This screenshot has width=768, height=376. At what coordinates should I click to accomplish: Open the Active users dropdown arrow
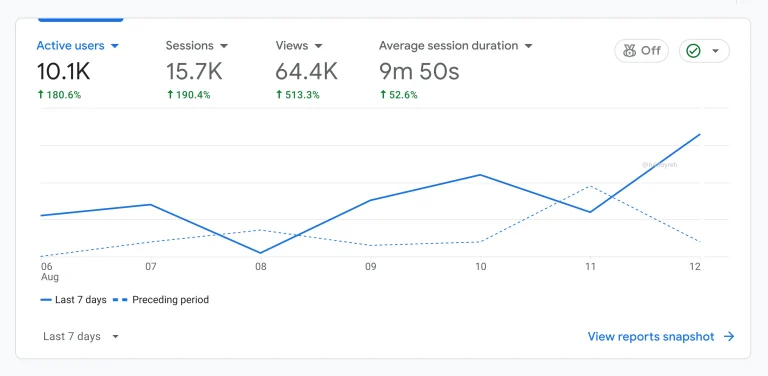[115, 46]
